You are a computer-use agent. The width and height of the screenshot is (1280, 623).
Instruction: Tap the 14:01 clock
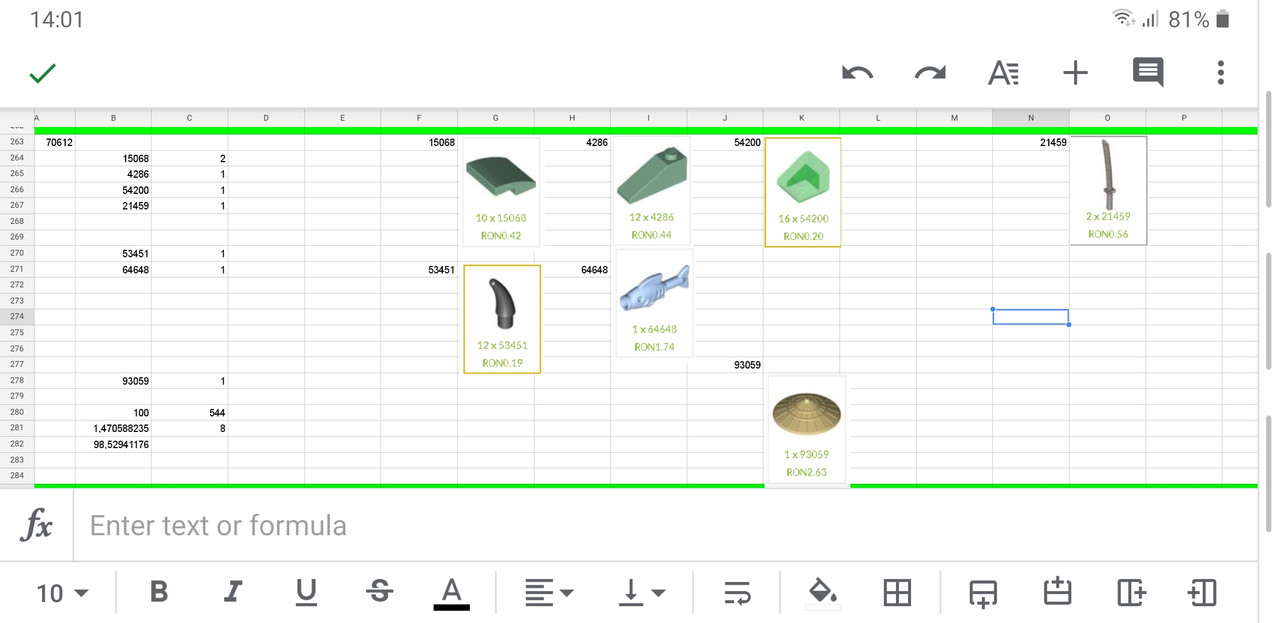pos(57,19)
